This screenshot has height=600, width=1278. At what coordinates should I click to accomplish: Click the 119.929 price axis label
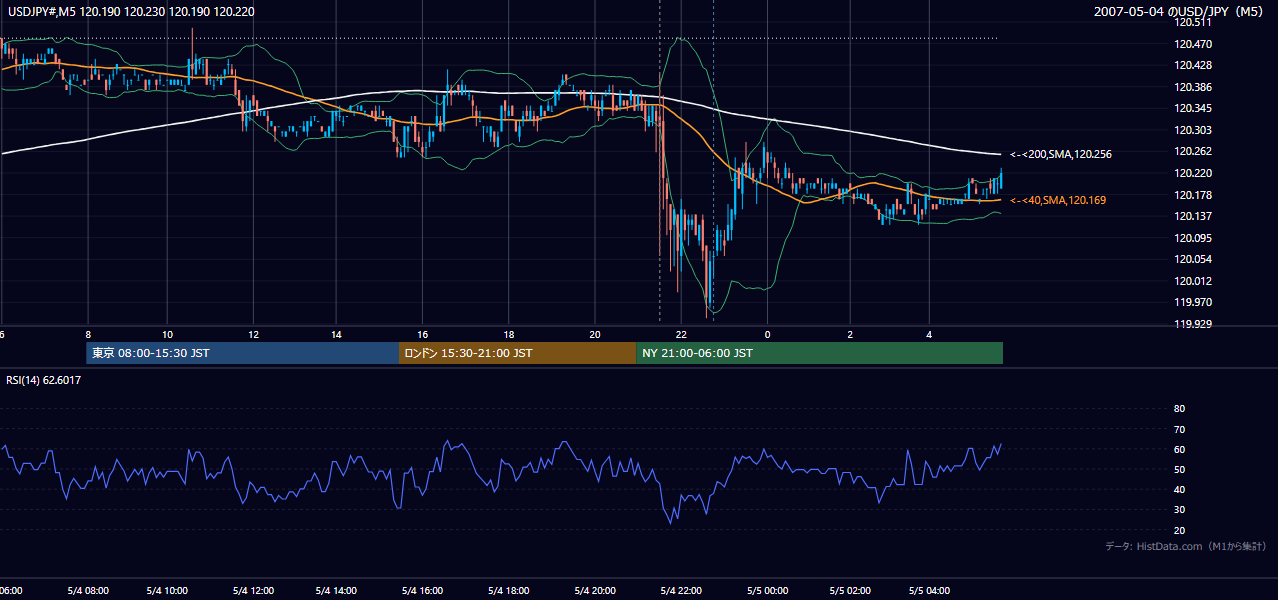tap(1193, 325)
